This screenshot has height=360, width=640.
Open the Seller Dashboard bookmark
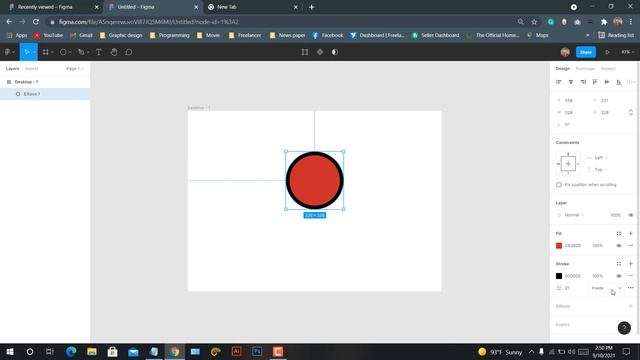[436, 36]
